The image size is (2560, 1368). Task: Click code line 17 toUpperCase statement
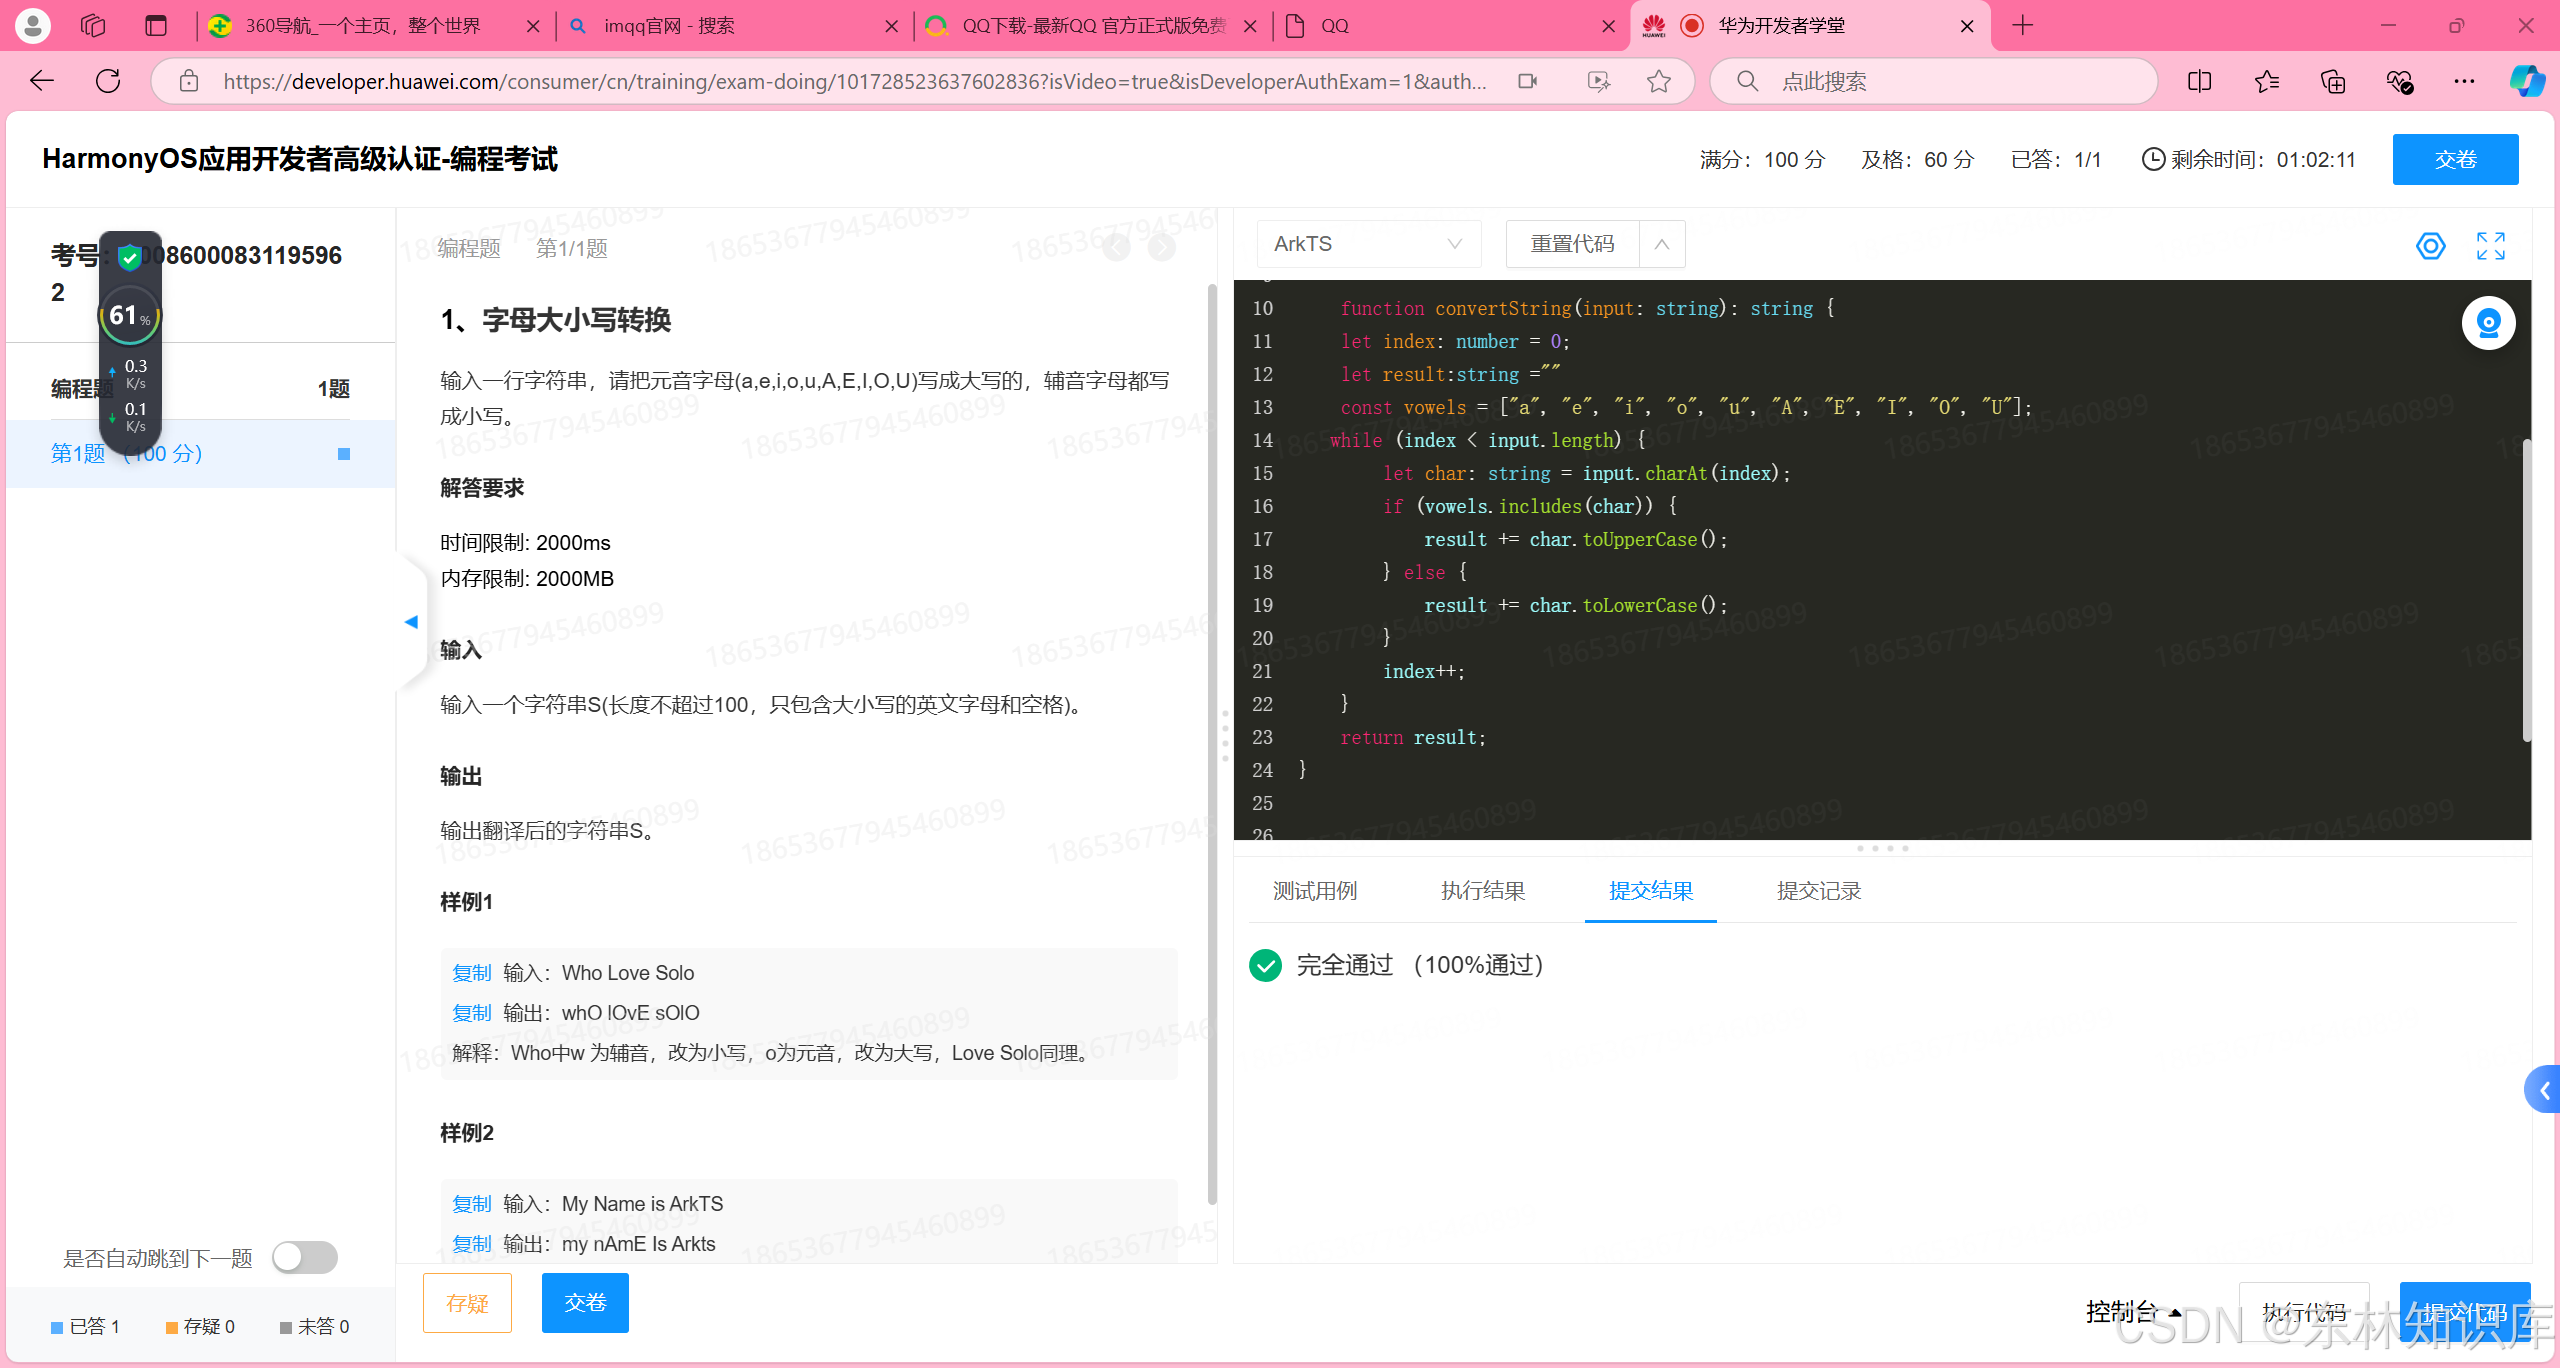pyautogui.click(x=1575, y=539)
